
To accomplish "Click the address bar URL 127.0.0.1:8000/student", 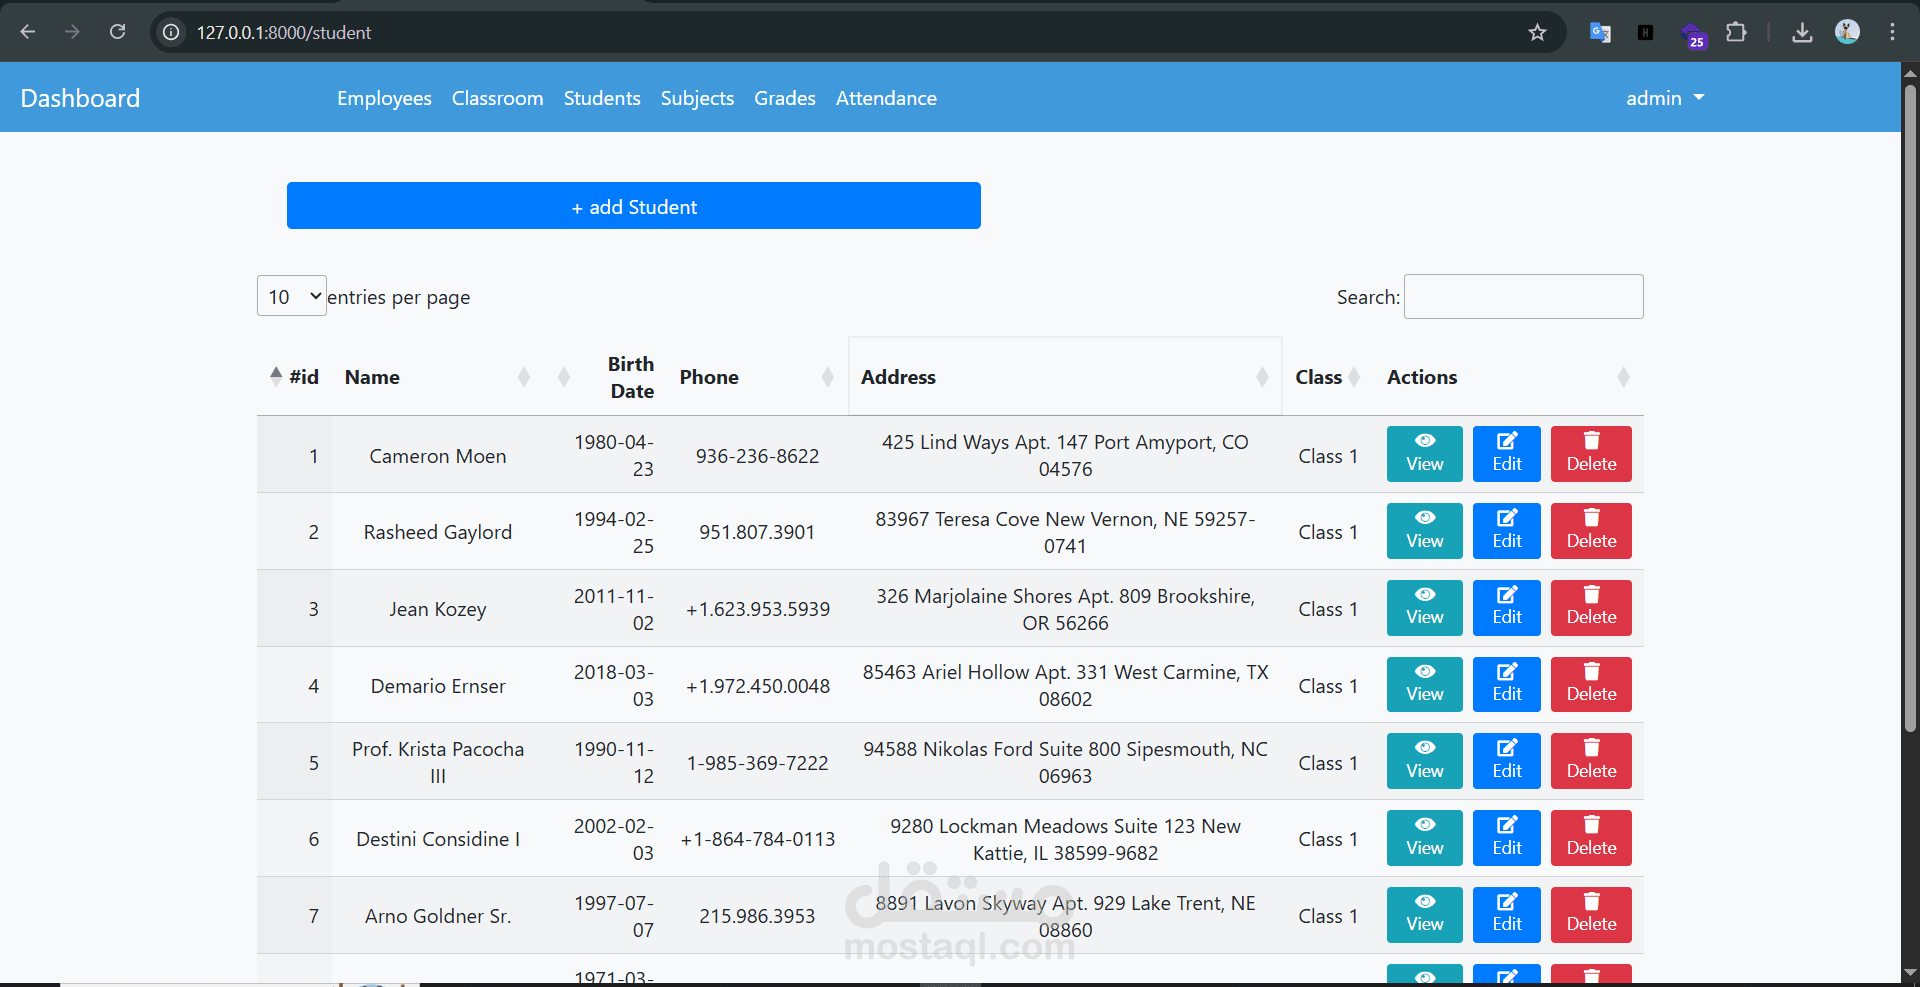I will pos(284,33).
